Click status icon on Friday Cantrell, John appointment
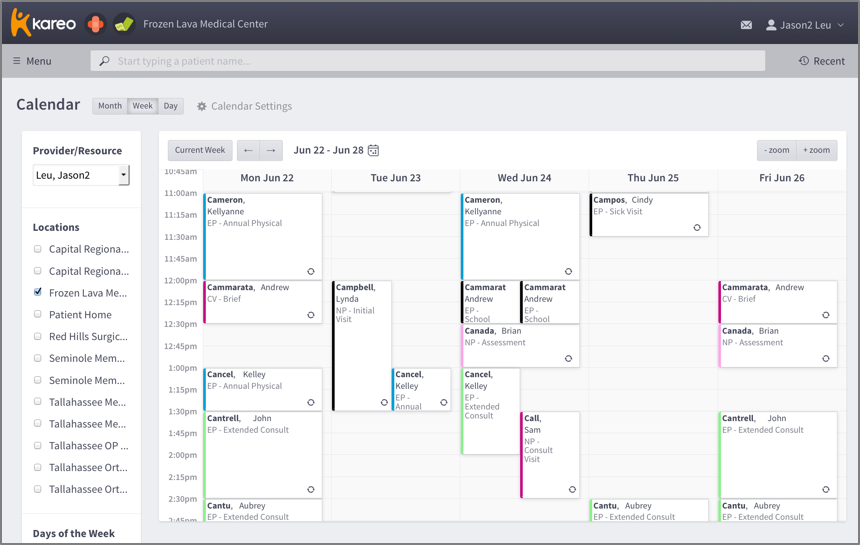Viewport: 860px width, 545px height. coord(825,490)
